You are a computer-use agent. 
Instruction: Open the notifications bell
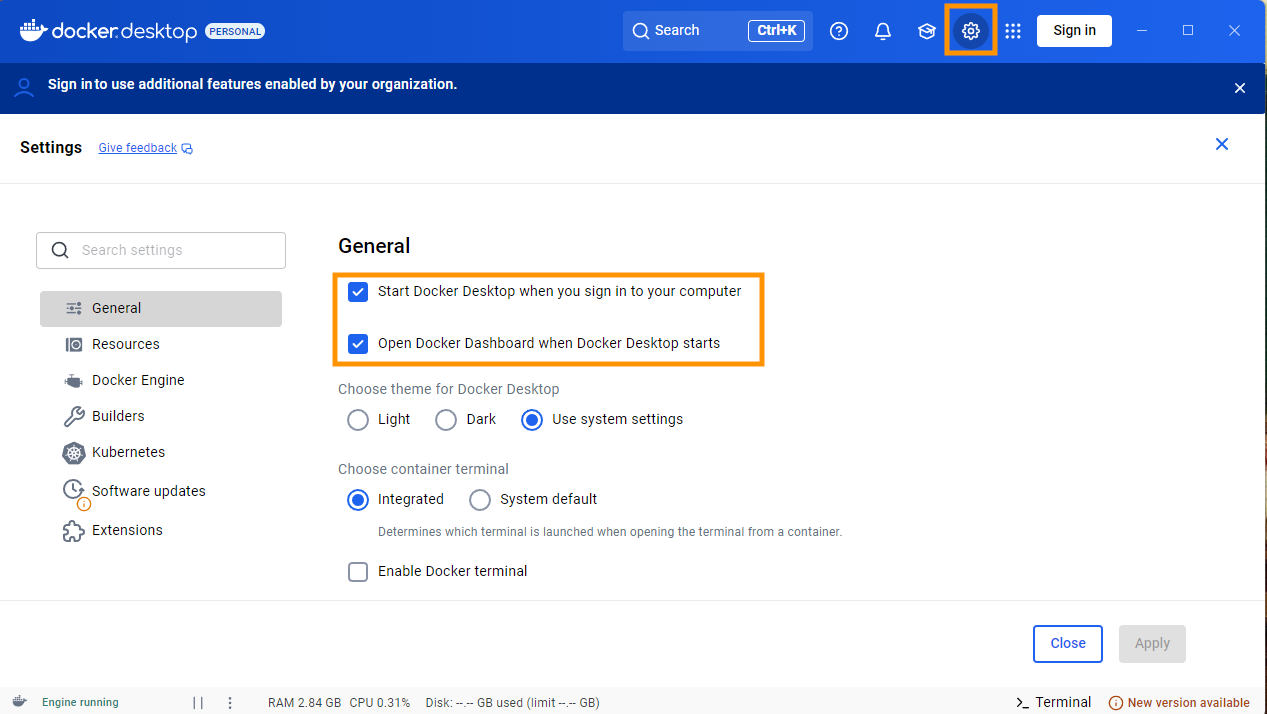point(883,31)
